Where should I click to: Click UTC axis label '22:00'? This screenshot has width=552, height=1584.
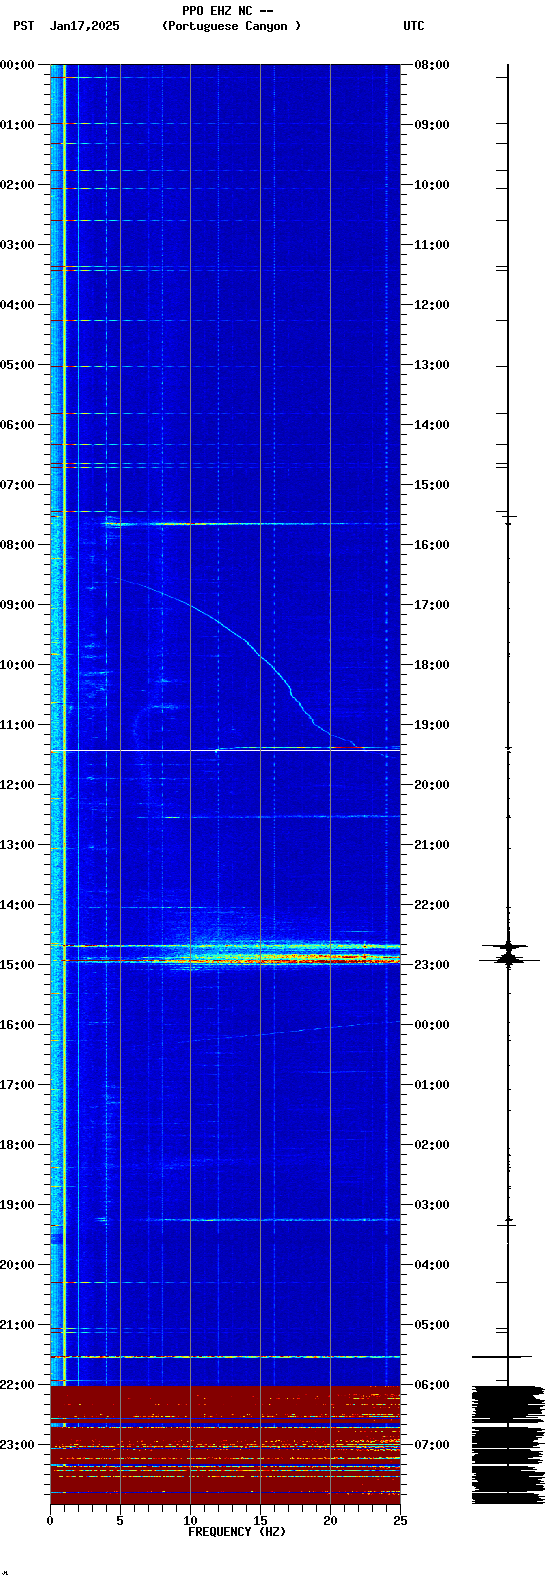pyautogui.click(x=432, y=905)
